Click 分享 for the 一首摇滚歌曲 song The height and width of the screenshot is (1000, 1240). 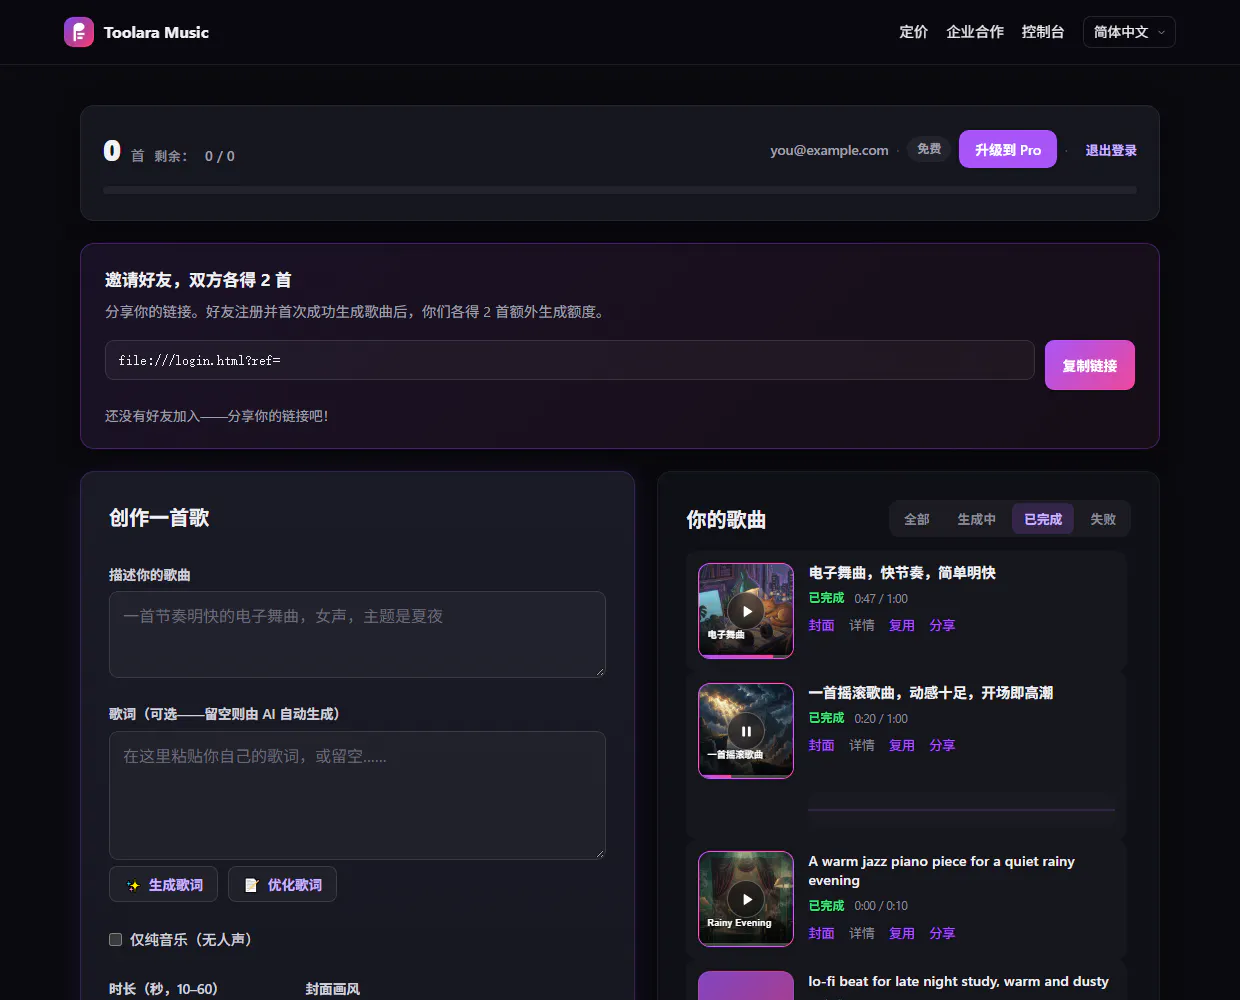pos(942,745)
